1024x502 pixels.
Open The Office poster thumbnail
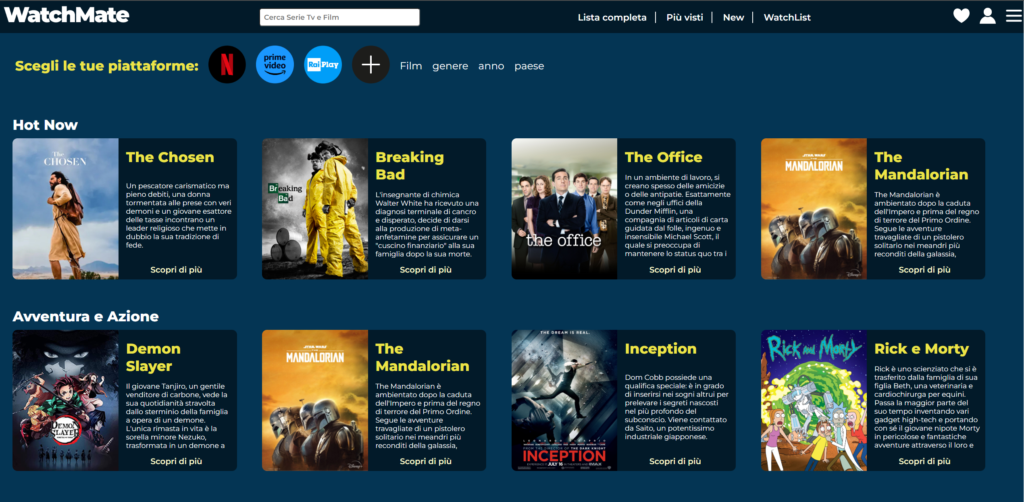(x=564, y=209)
